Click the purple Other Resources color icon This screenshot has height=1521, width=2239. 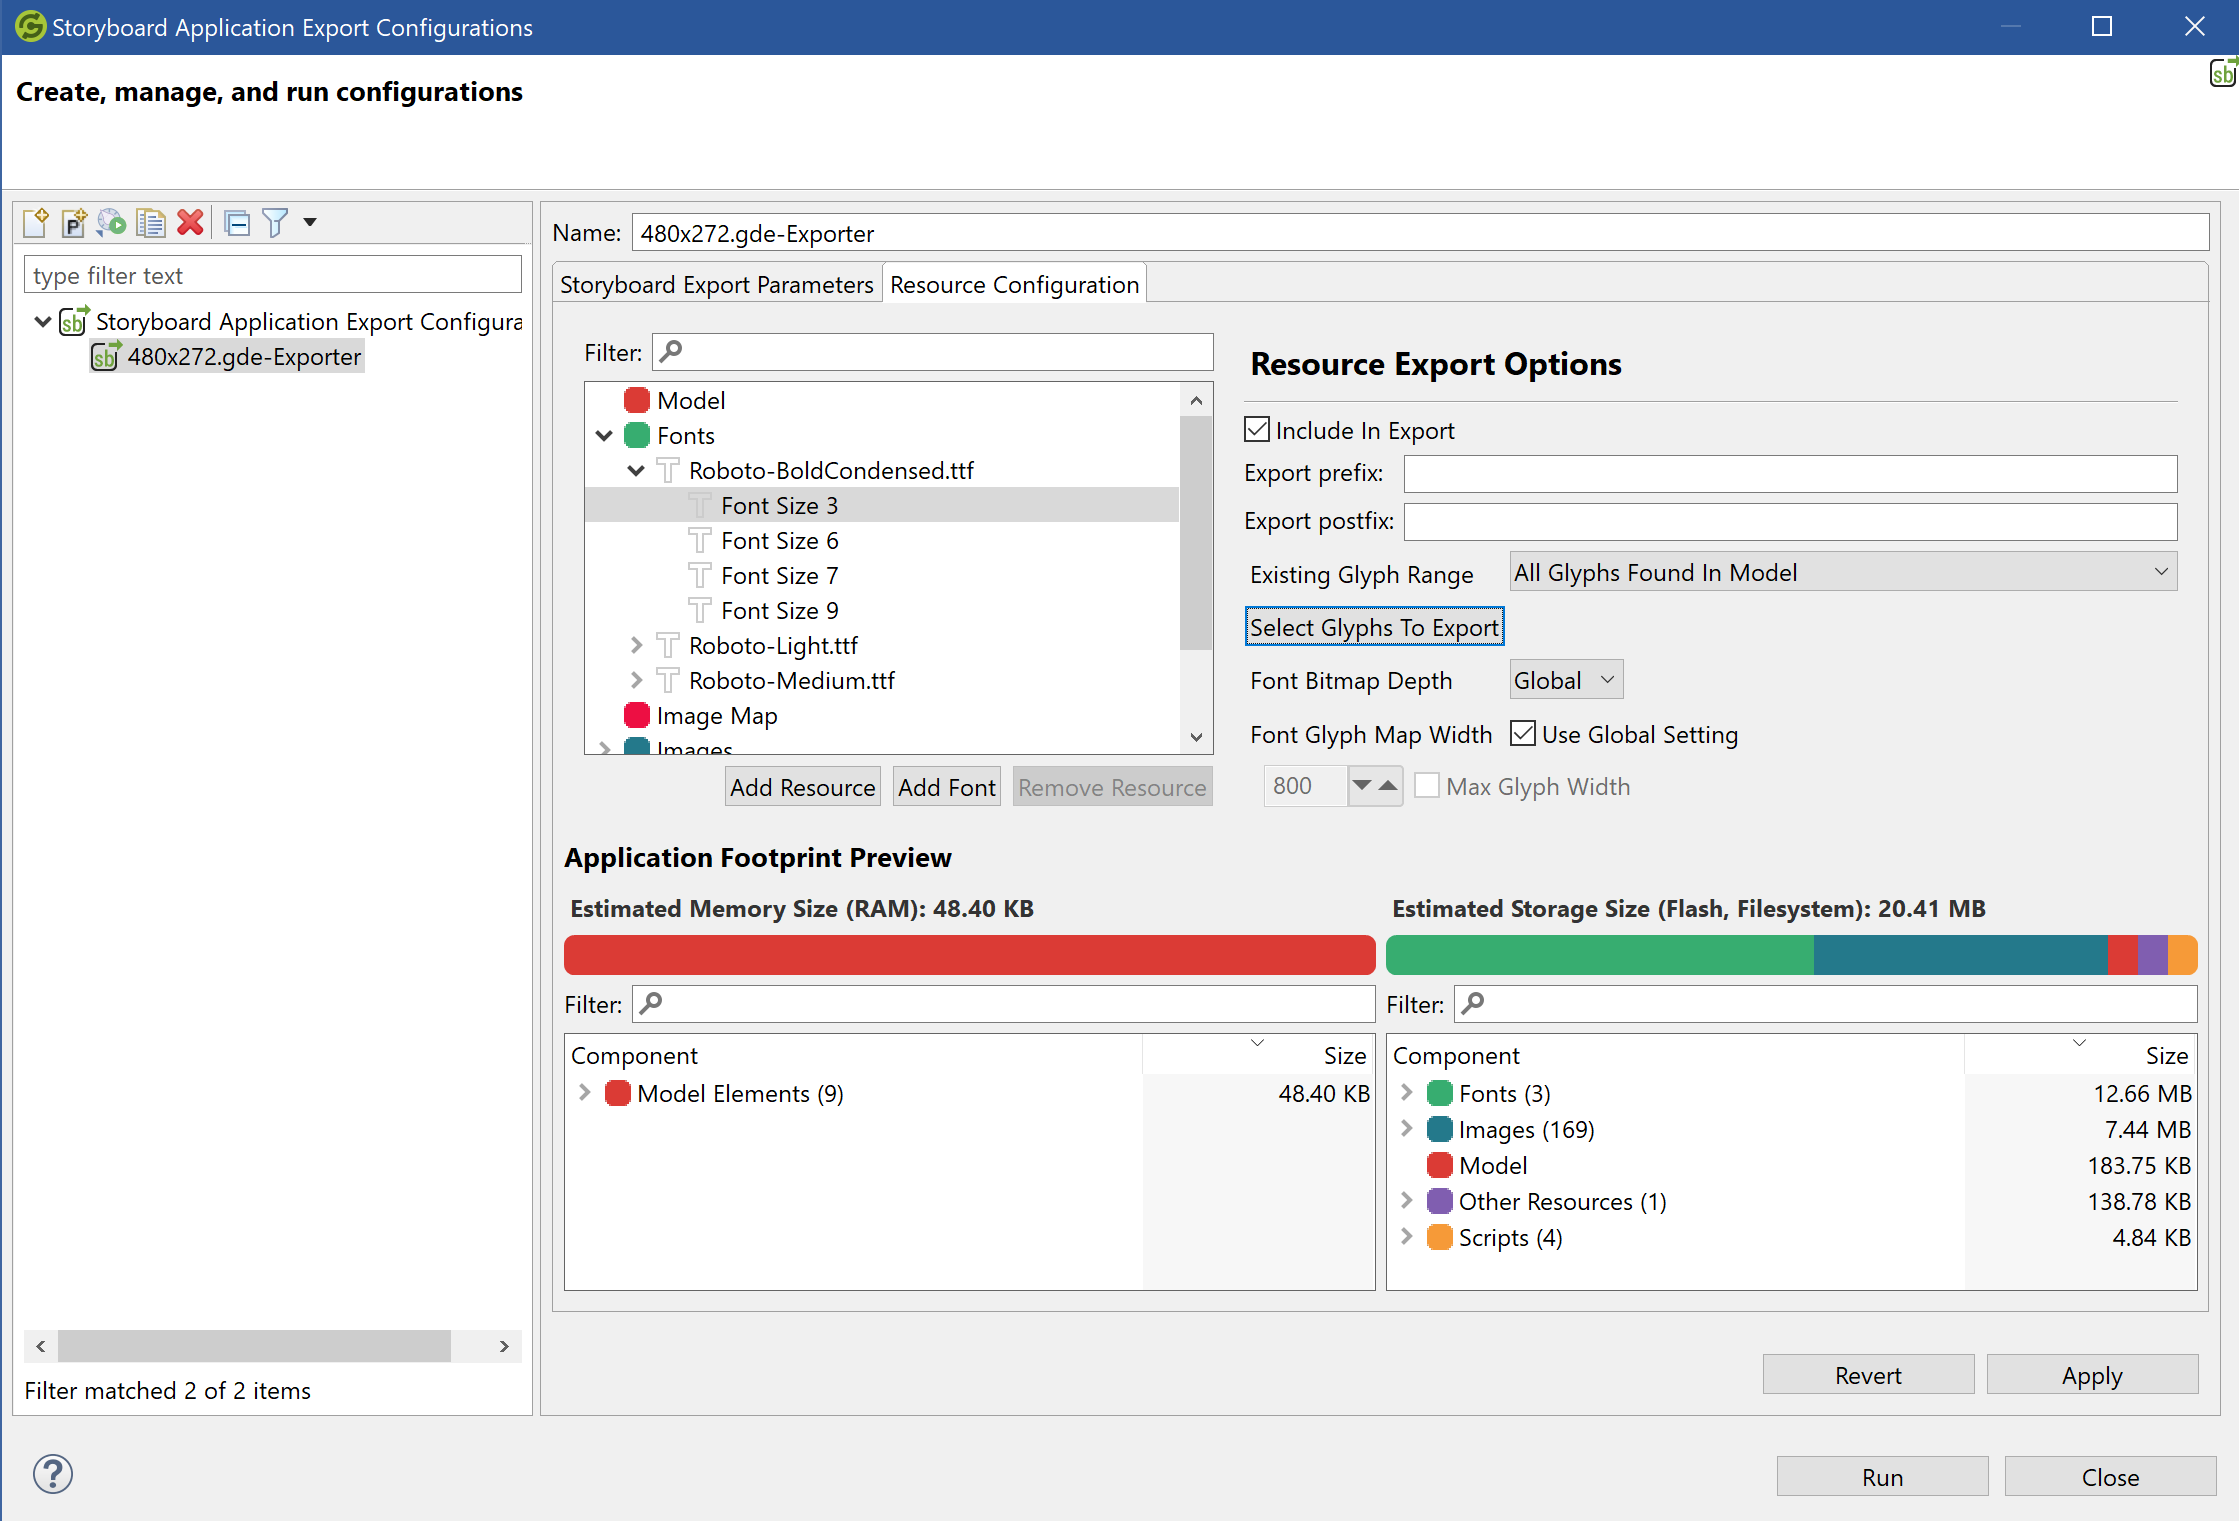[1439, 1201]
